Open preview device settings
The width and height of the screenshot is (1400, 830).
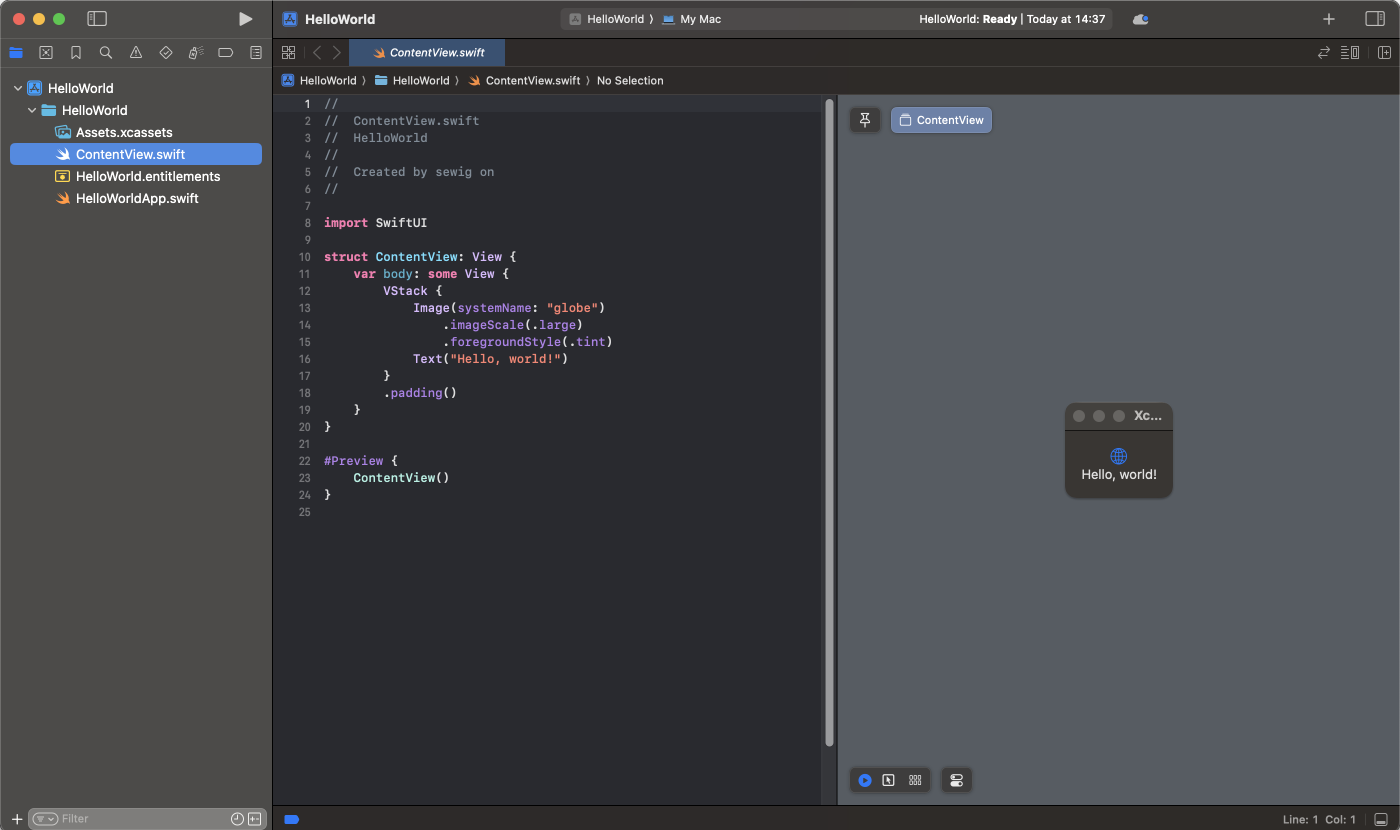pos(956,780)
